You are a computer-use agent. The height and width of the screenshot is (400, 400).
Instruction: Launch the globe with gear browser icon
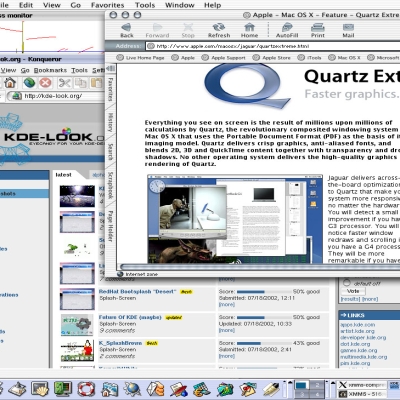coord(133,389)
